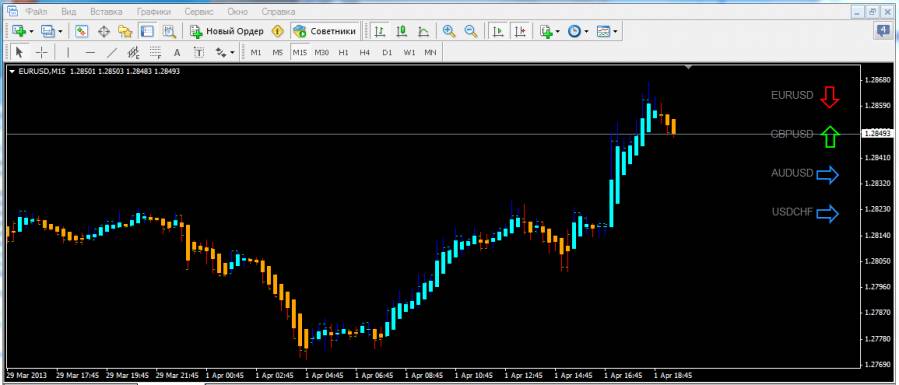899x385 pixels.
Task: Expand the arrows objects dropdown
Action: [232, 52]
